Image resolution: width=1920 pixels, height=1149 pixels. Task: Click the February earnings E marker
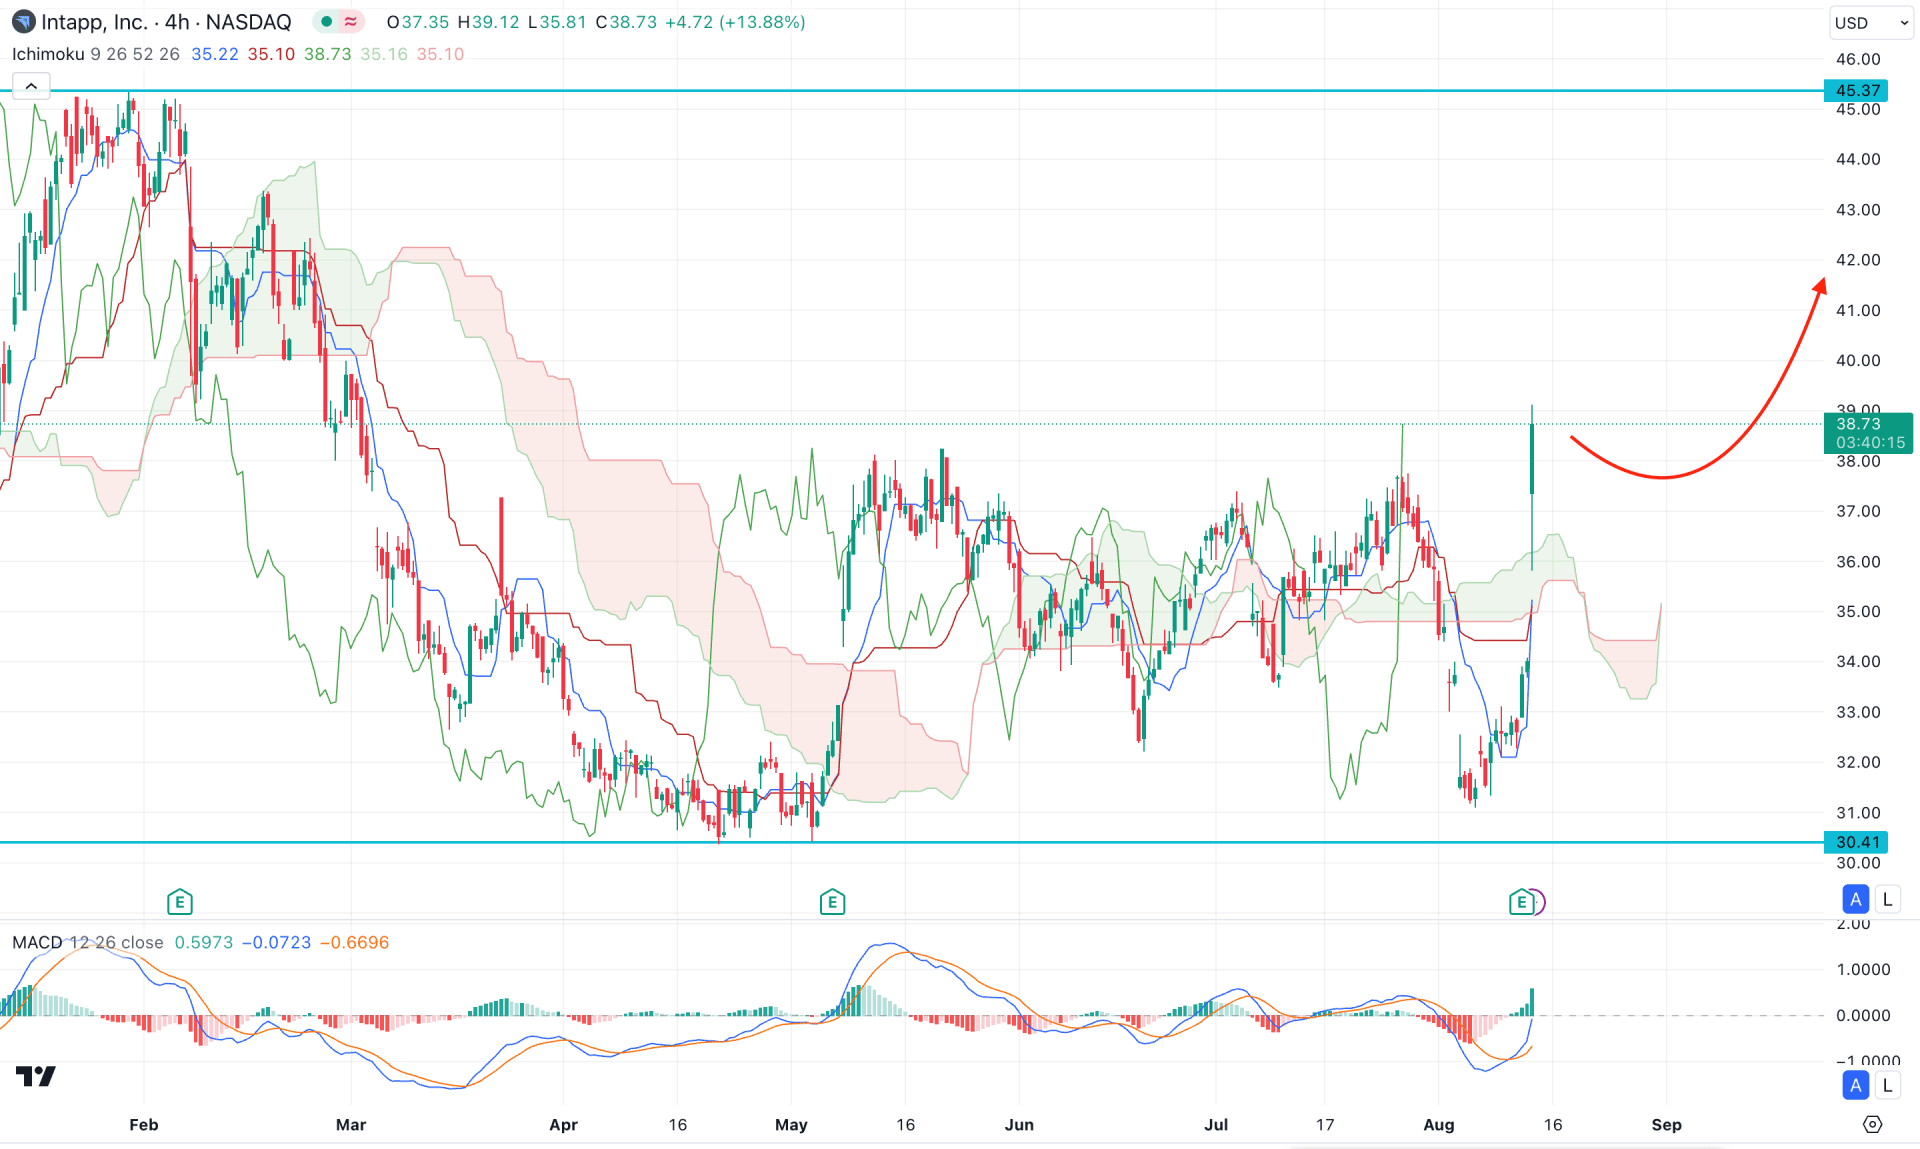pos(180,902)
